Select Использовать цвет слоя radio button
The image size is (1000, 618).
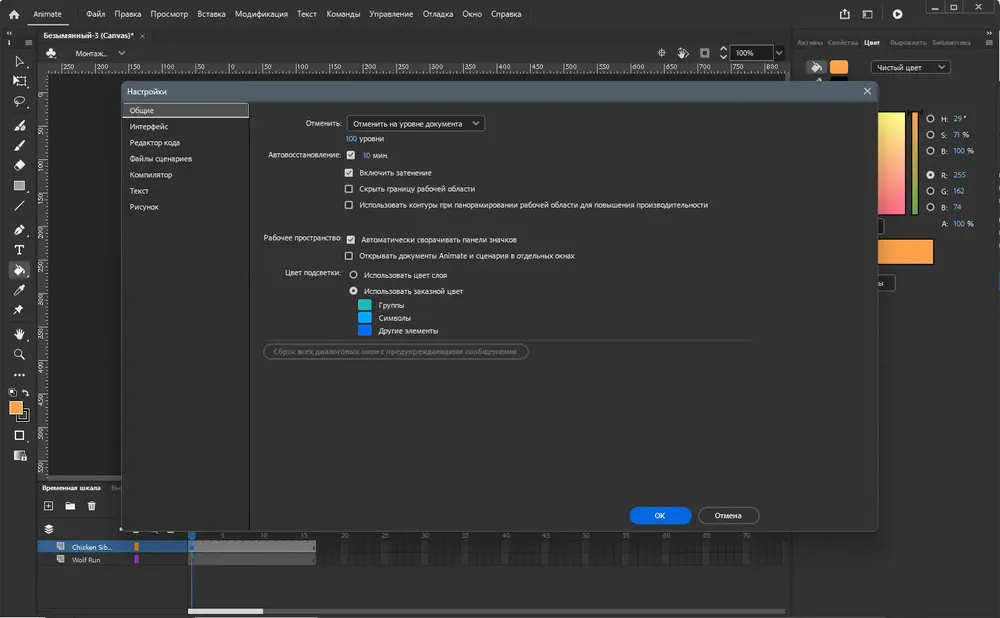click(x=353, y=275)
